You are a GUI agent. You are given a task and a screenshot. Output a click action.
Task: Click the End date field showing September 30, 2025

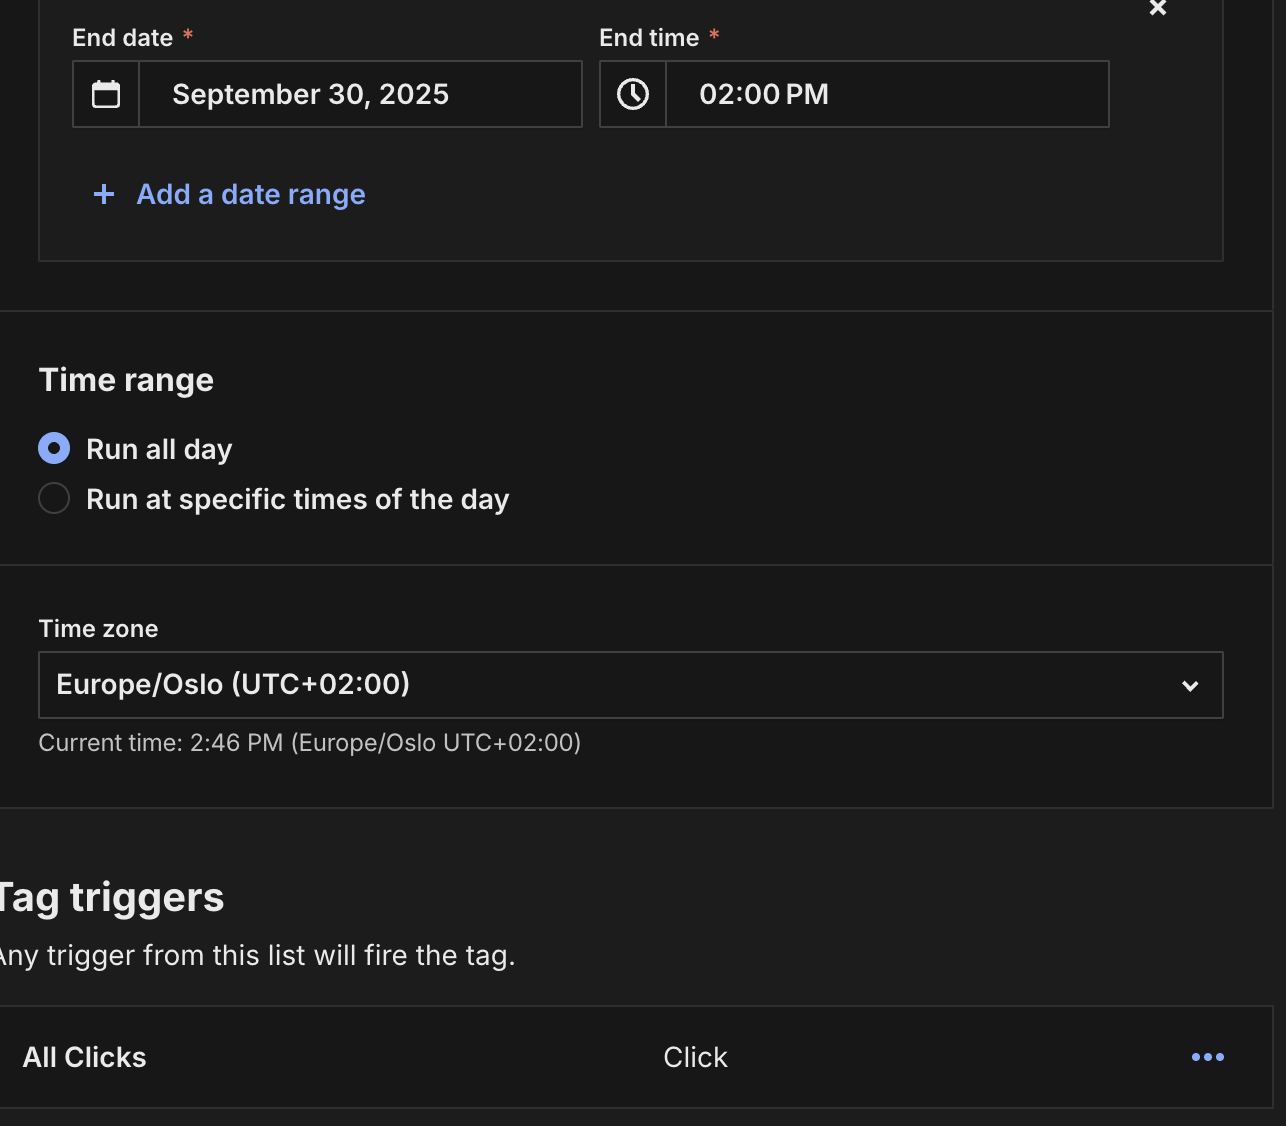[360, 94]
